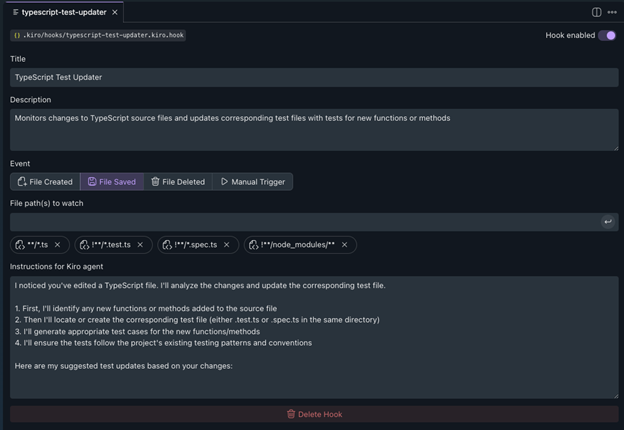
Task: Click the file icon on **/*.ts chip
Action: [20, 245]
